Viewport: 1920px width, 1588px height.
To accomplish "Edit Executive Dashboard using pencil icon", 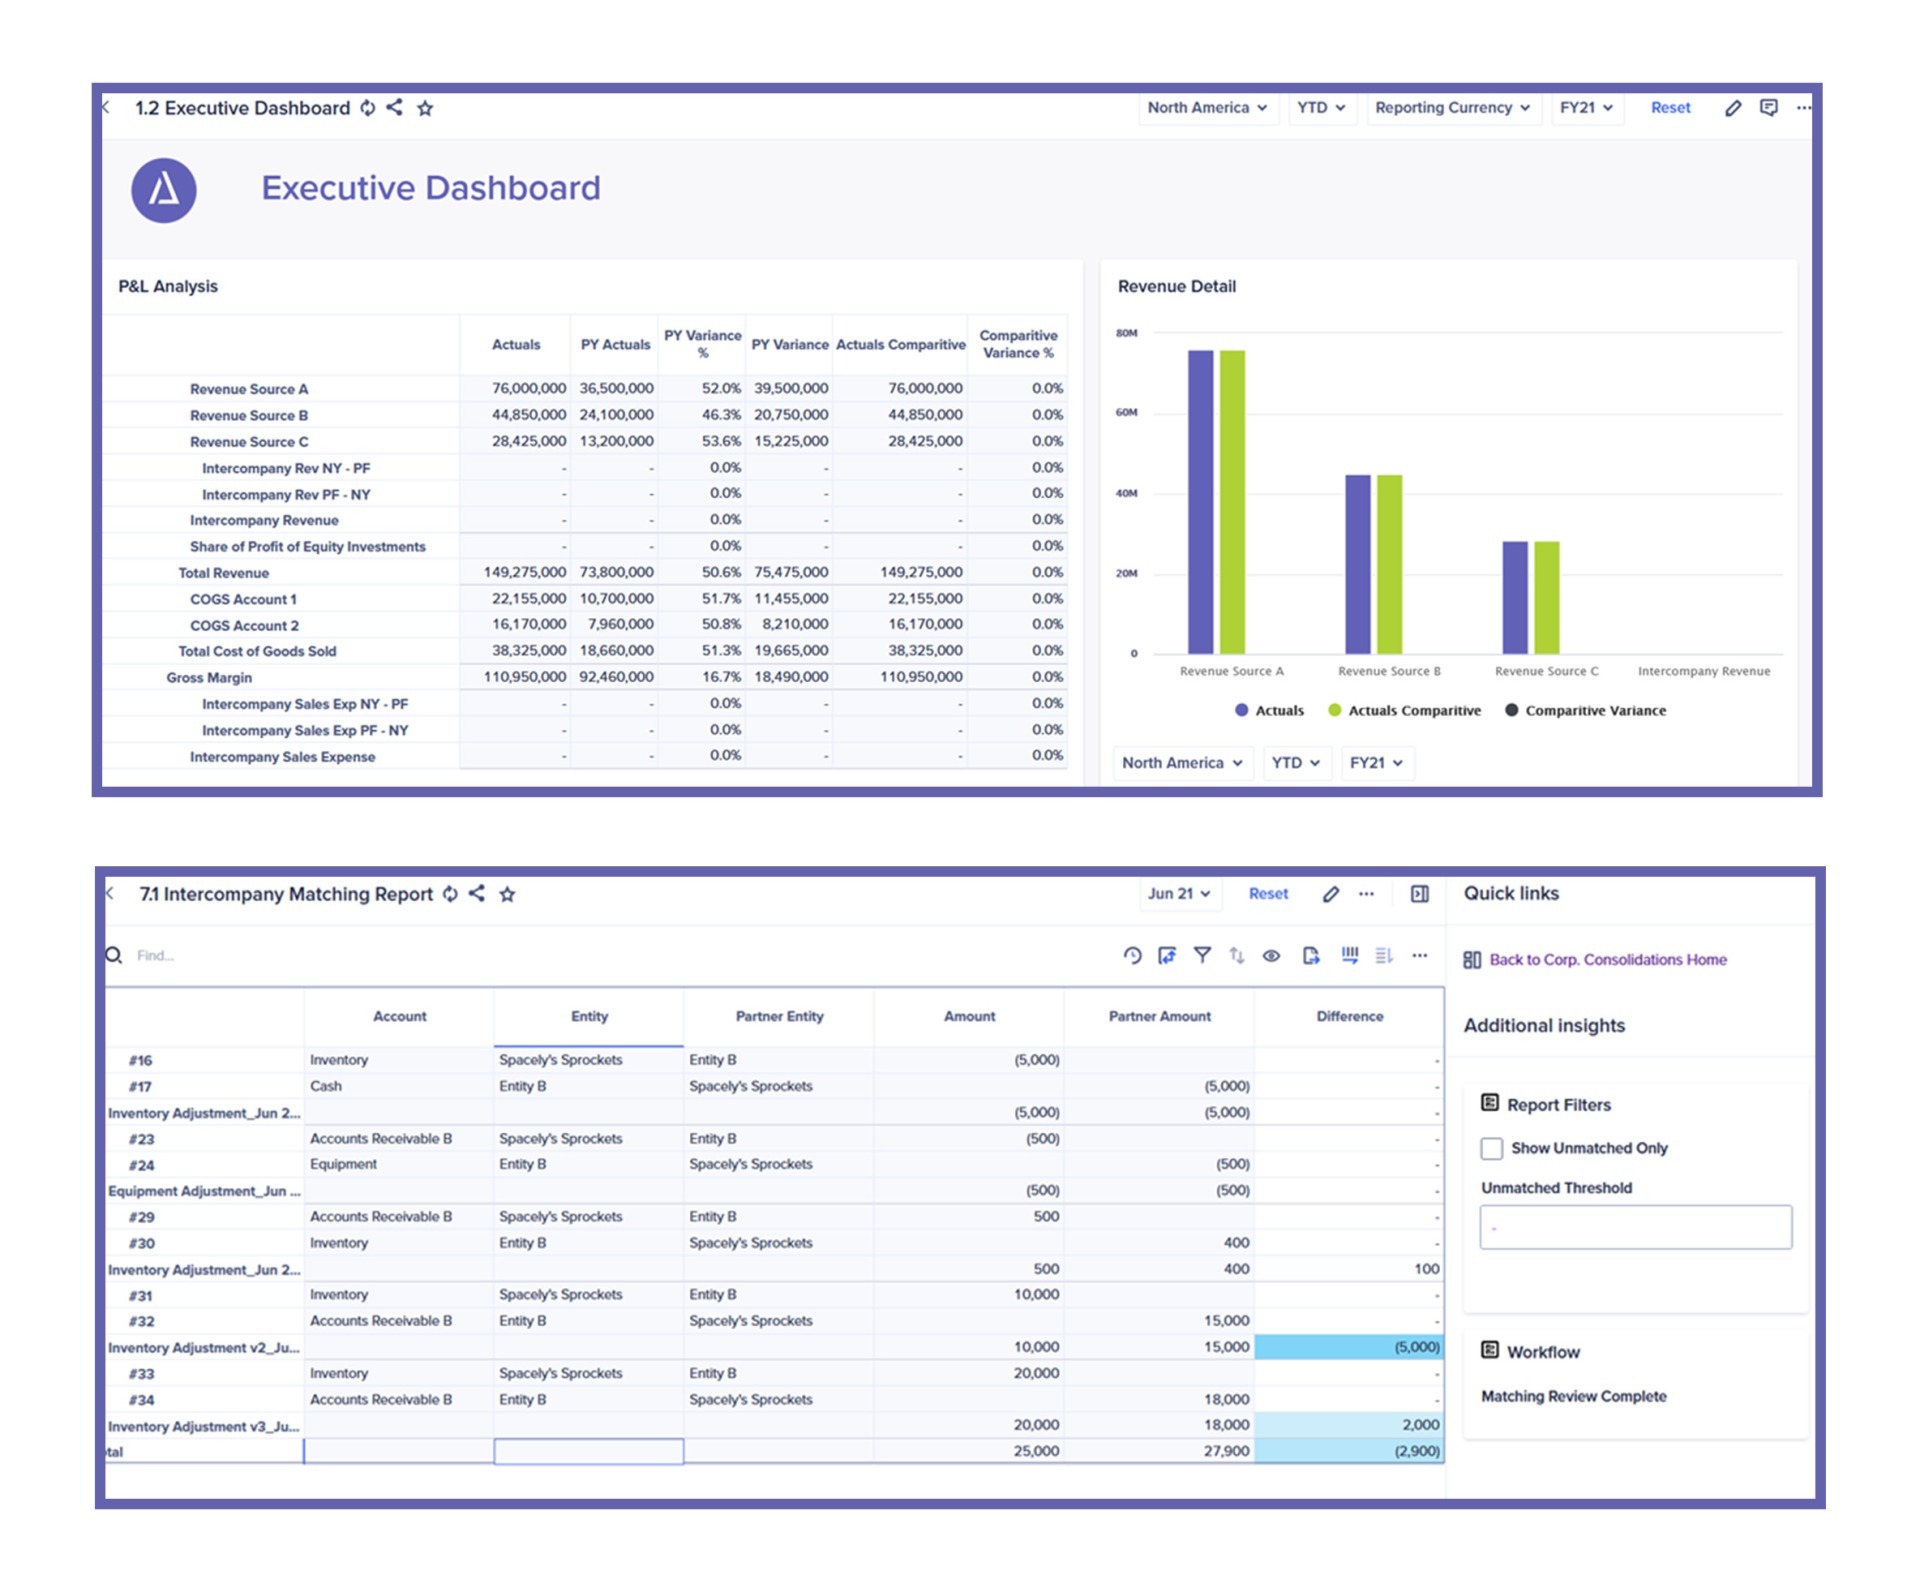I will [1733, 108].
